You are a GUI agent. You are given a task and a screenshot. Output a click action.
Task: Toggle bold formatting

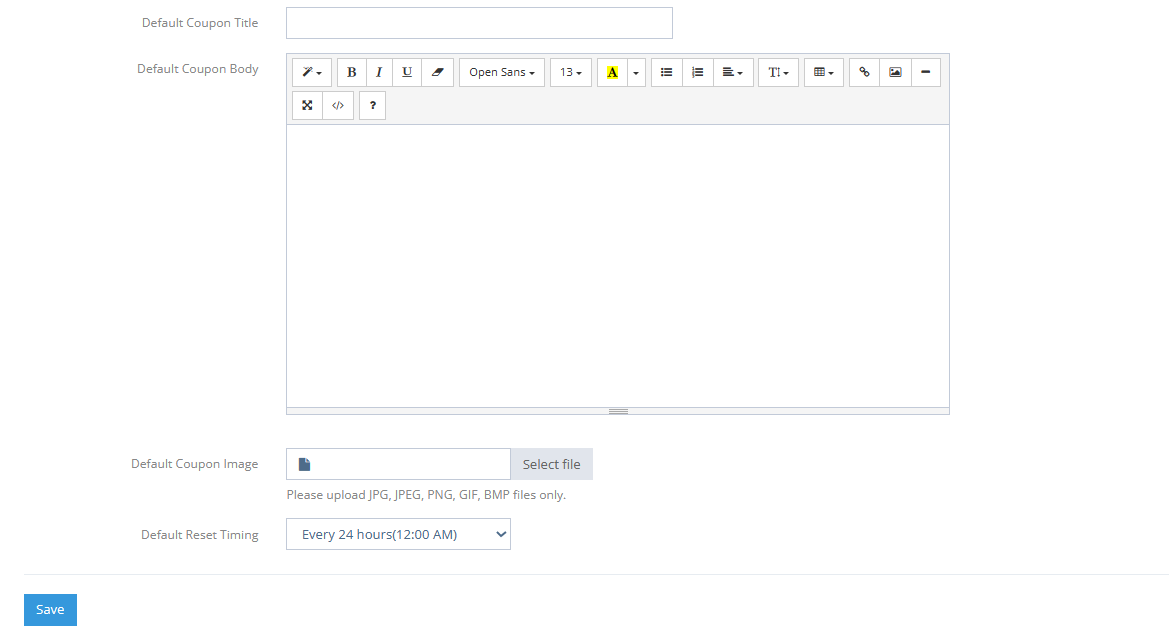coord(352,72)
